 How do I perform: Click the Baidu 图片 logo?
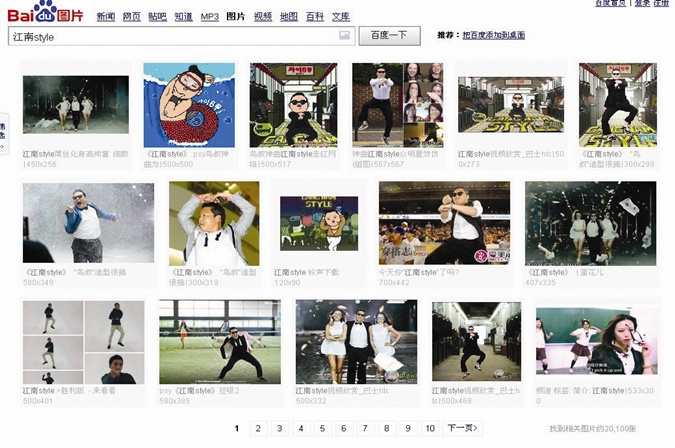(x=46, y=12)
